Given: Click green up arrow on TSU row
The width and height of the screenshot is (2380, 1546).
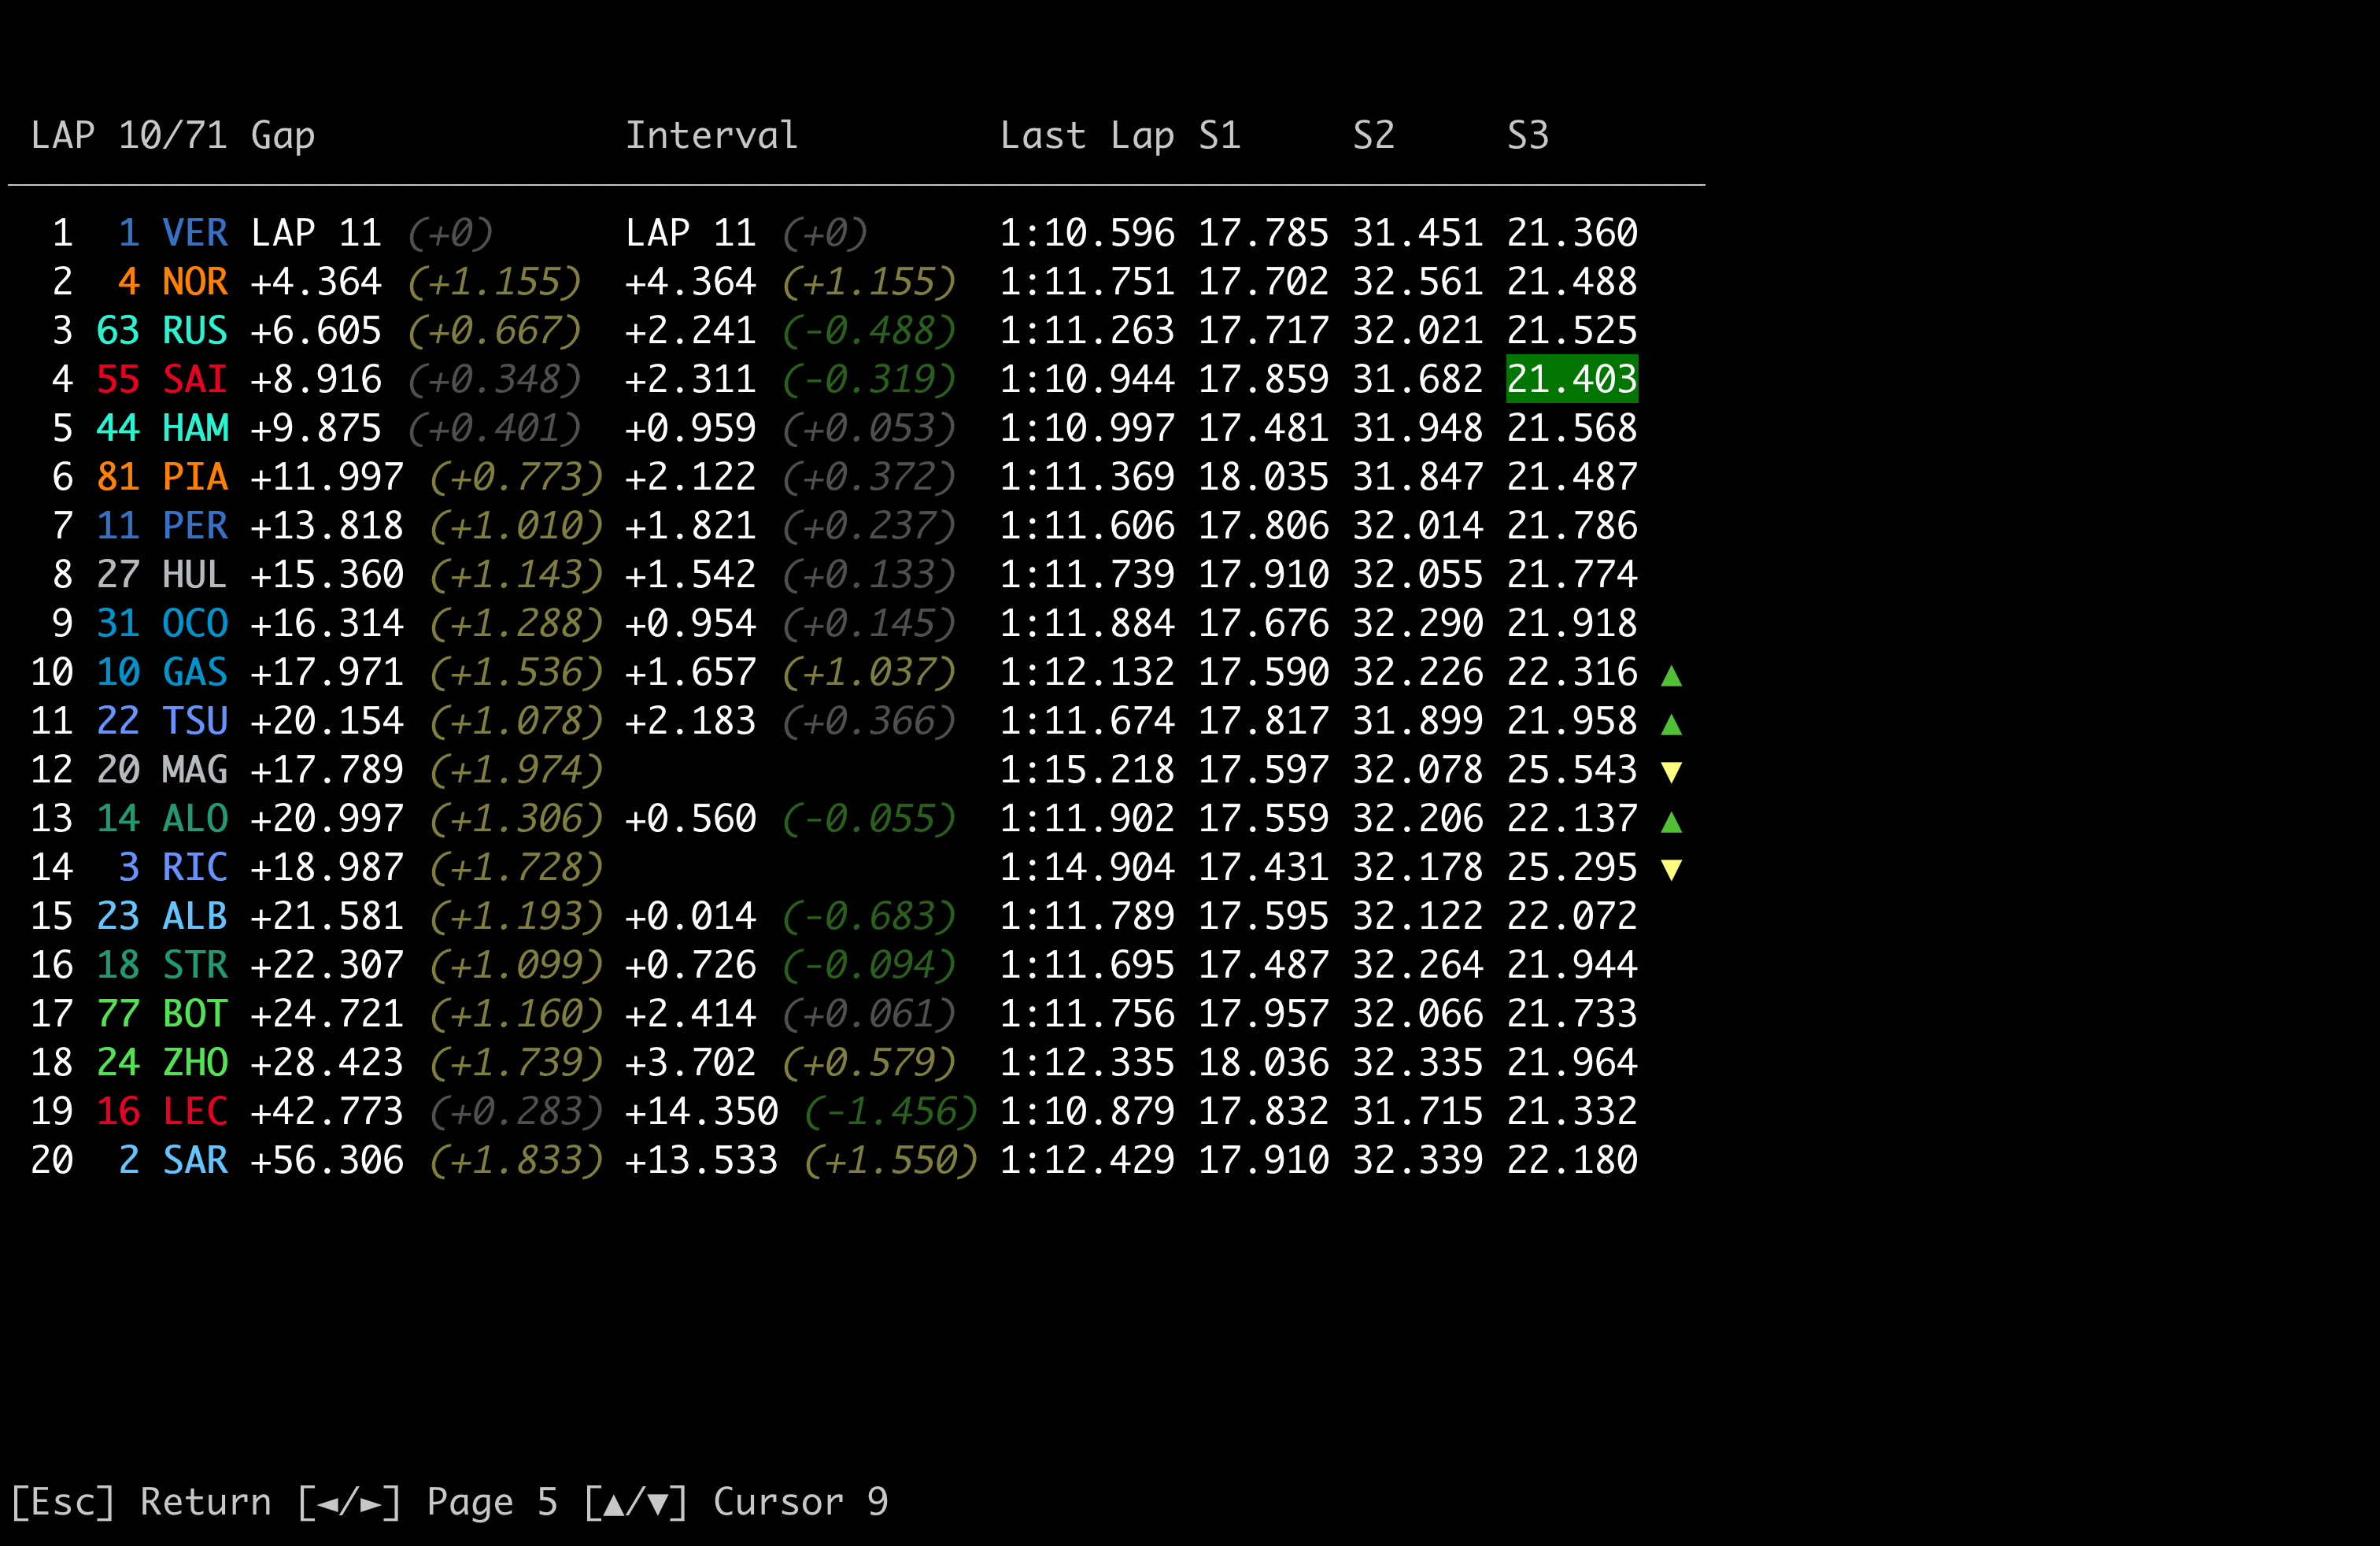Looking at the screenshot, I should [x=1671, y=724].
